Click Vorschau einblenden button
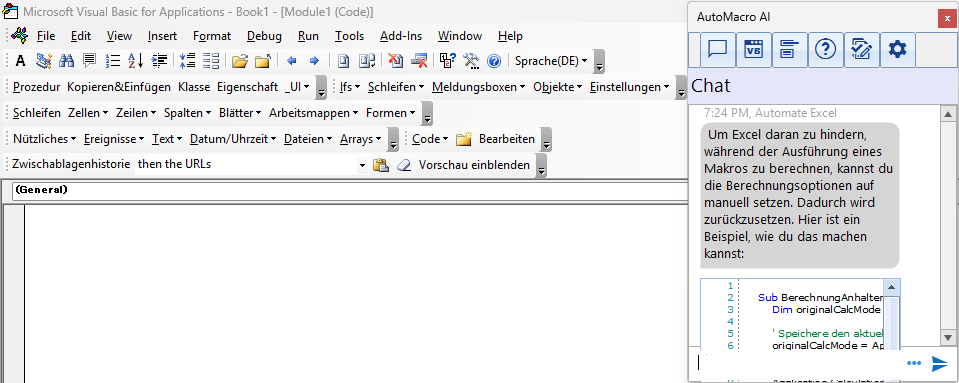Viewport: 959px width, 383px height. (x=474, y=165)
